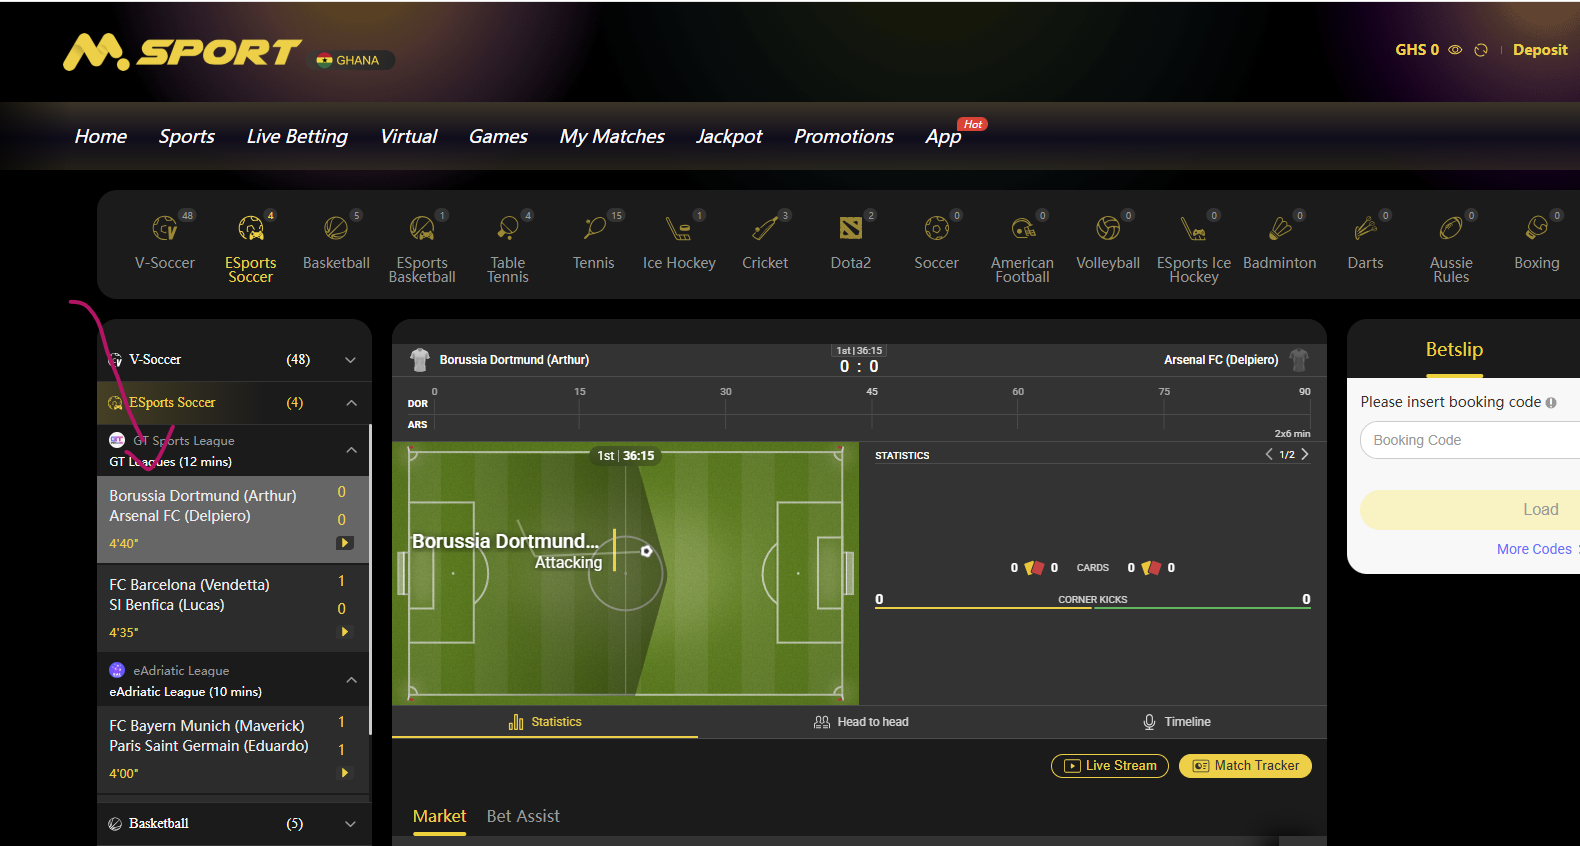Open the Dota2 category icon

click(851, 228)
